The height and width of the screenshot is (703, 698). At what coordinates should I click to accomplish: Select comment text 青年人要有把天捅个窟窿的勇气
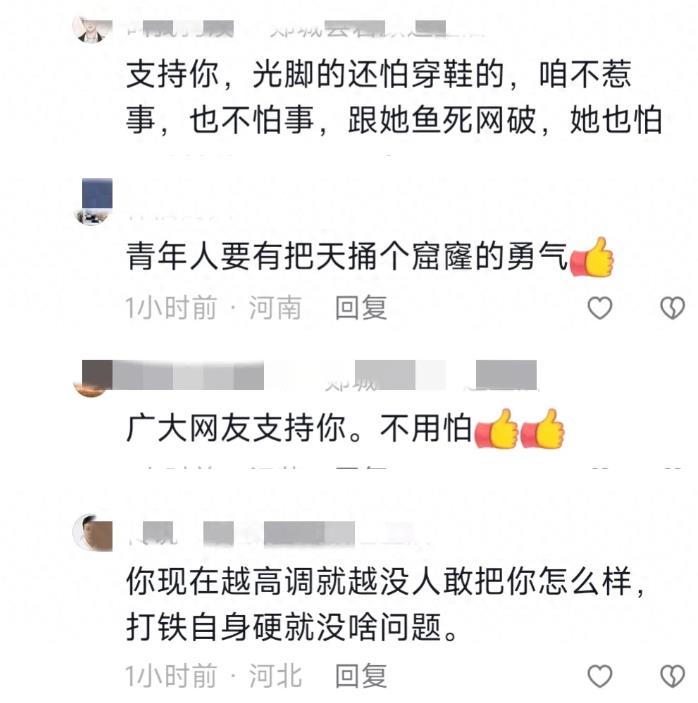pos(347,257)
